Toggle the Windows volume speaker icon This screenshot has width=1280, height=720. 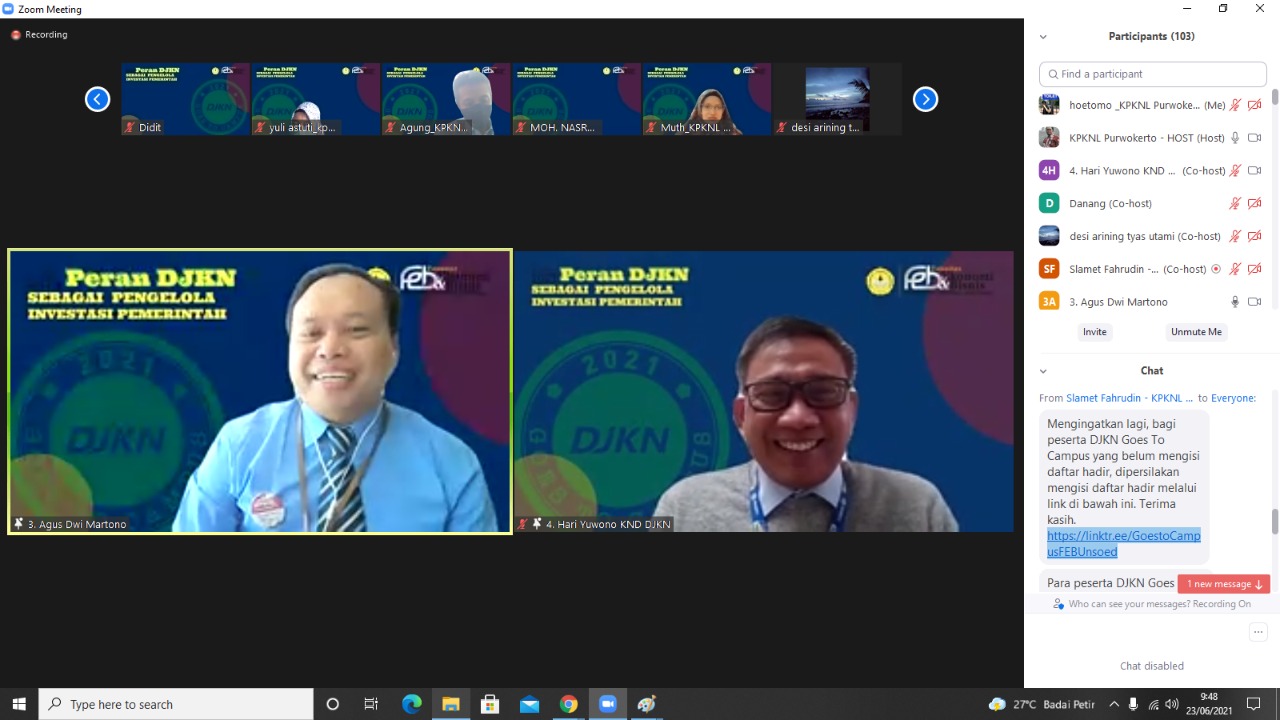point(1171,704)
